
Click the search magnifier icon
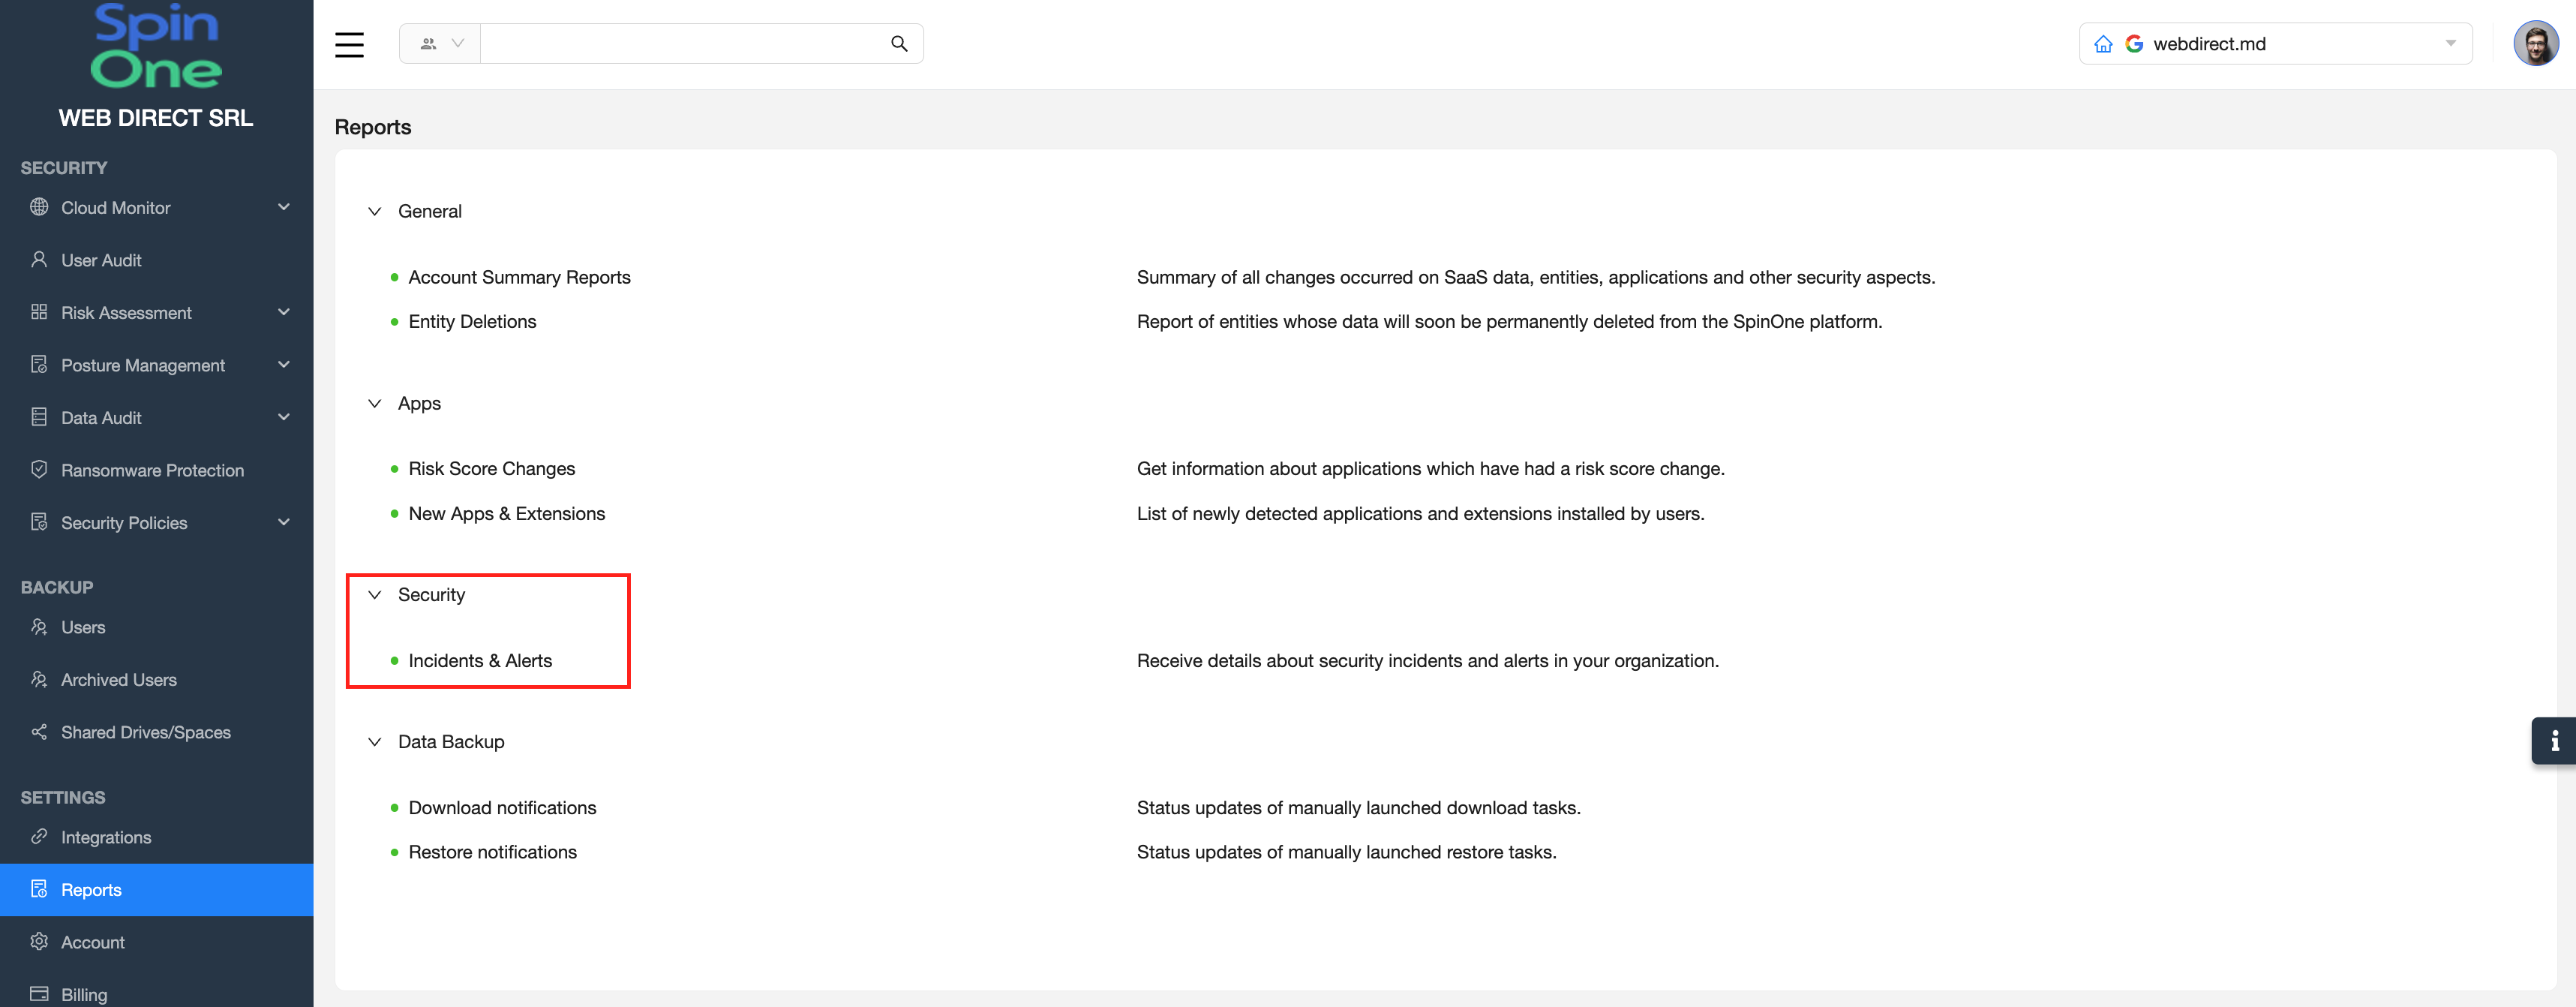click(x=899, y=44)
